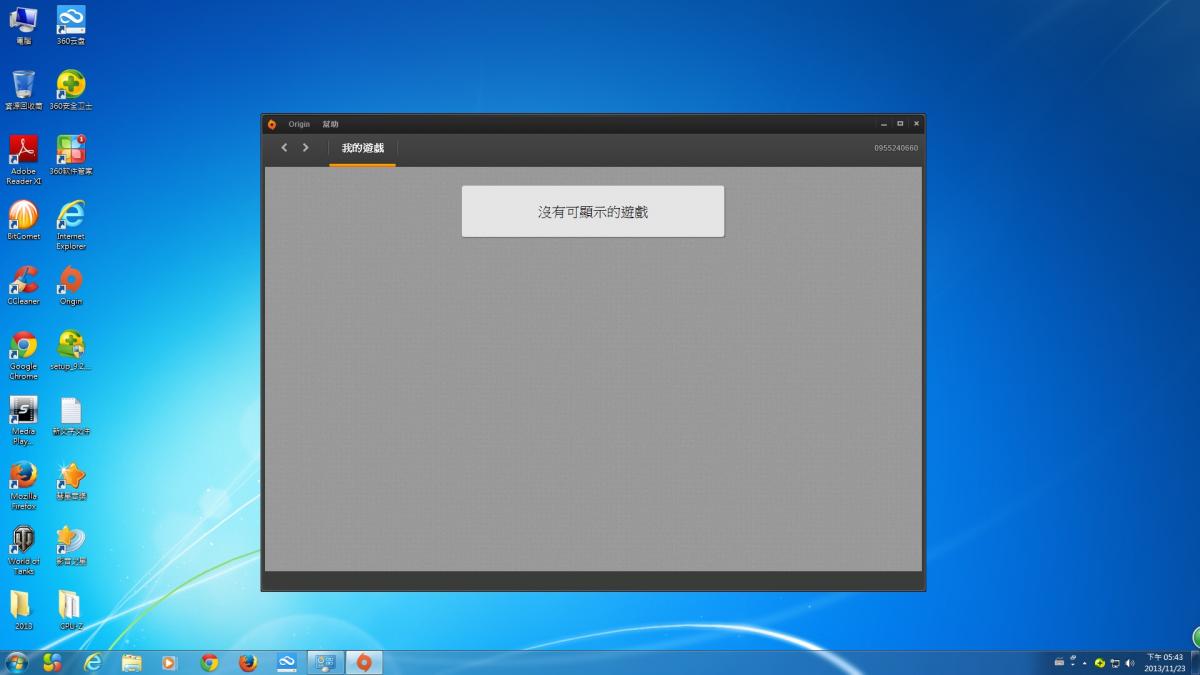The image size is (1200, 675).
Task: Go back with the left arrow
Action: click(x=284, y=148)
